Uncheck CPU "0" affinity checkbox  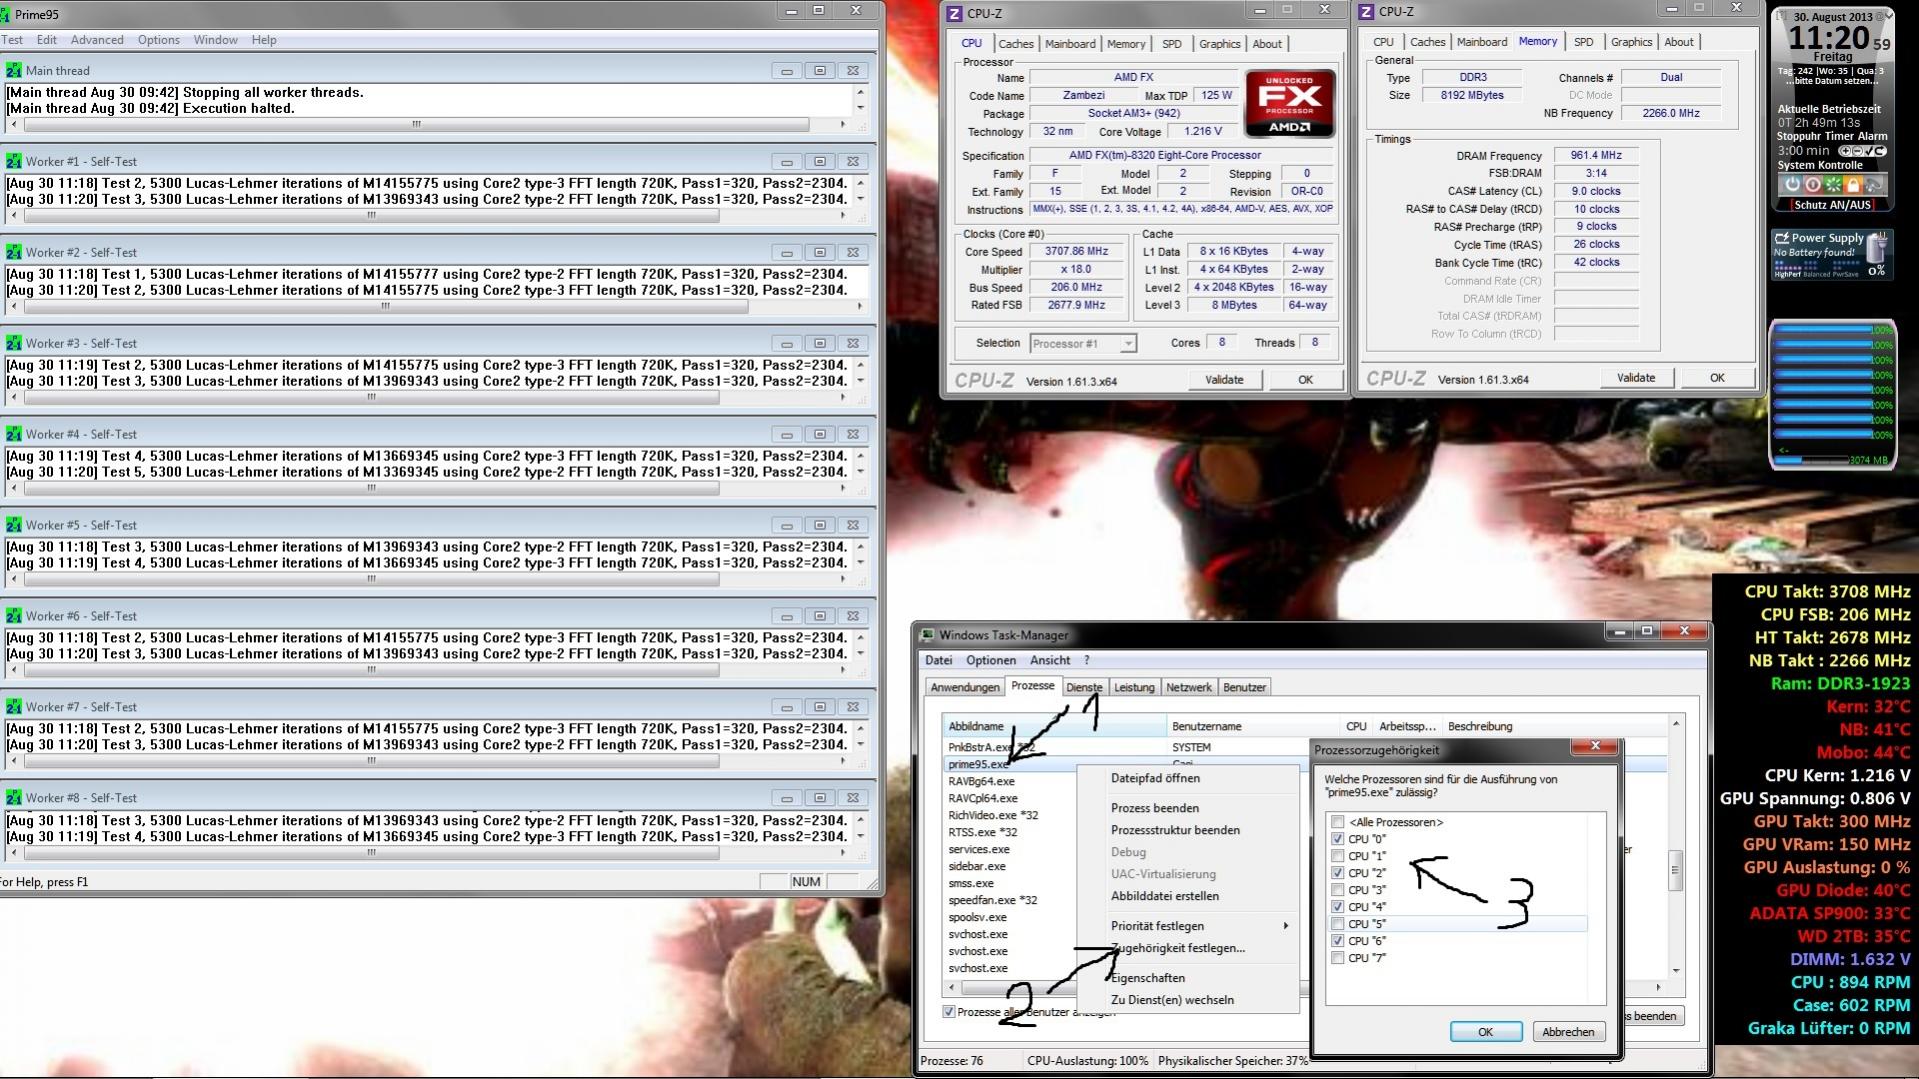pos(1338,839)
